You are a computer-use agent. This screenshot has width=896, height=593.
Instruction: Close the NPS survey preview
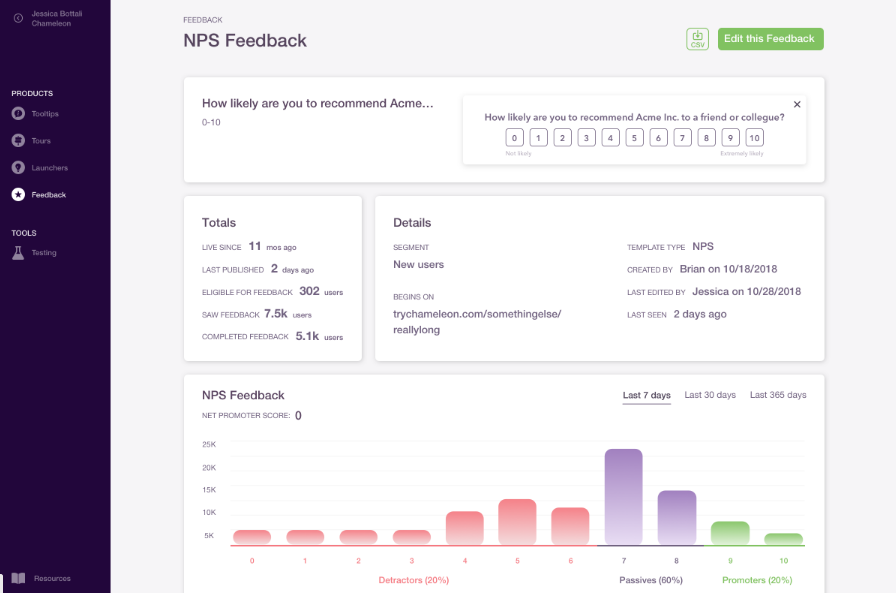click(797, 105)
